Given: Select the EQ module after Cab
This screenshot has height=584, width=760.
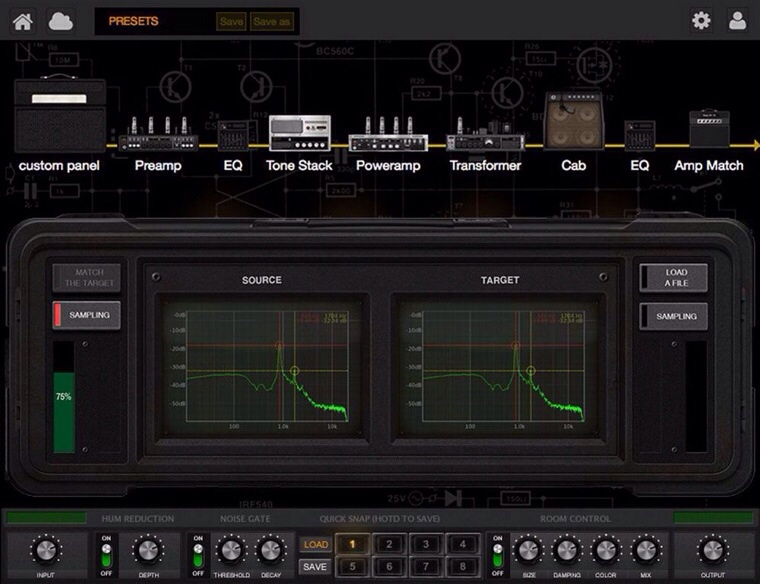Looking at the screenshot, I should (640, 136).
